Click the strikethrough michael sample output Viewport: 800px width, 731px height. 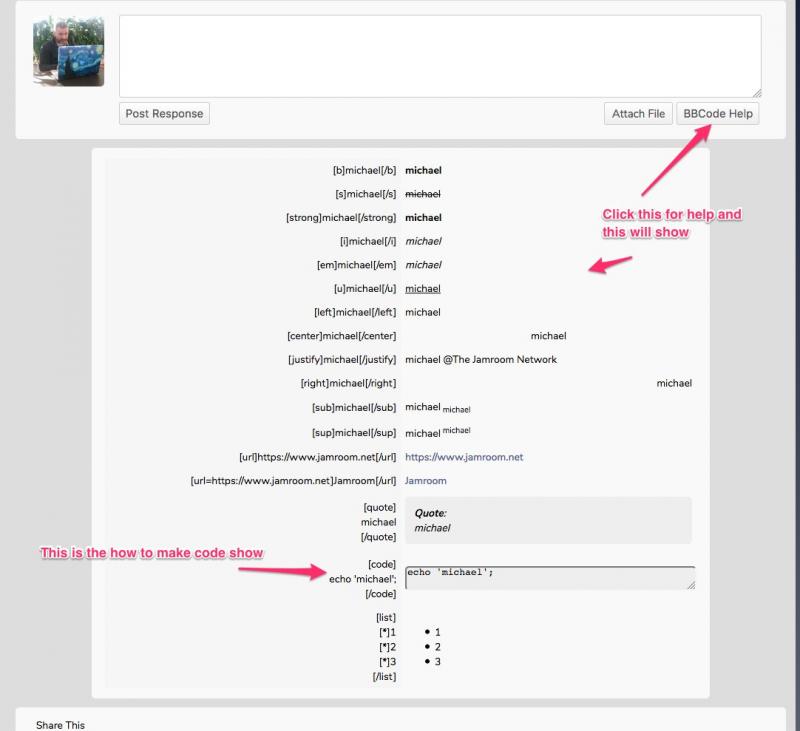(x=422, y=194)
